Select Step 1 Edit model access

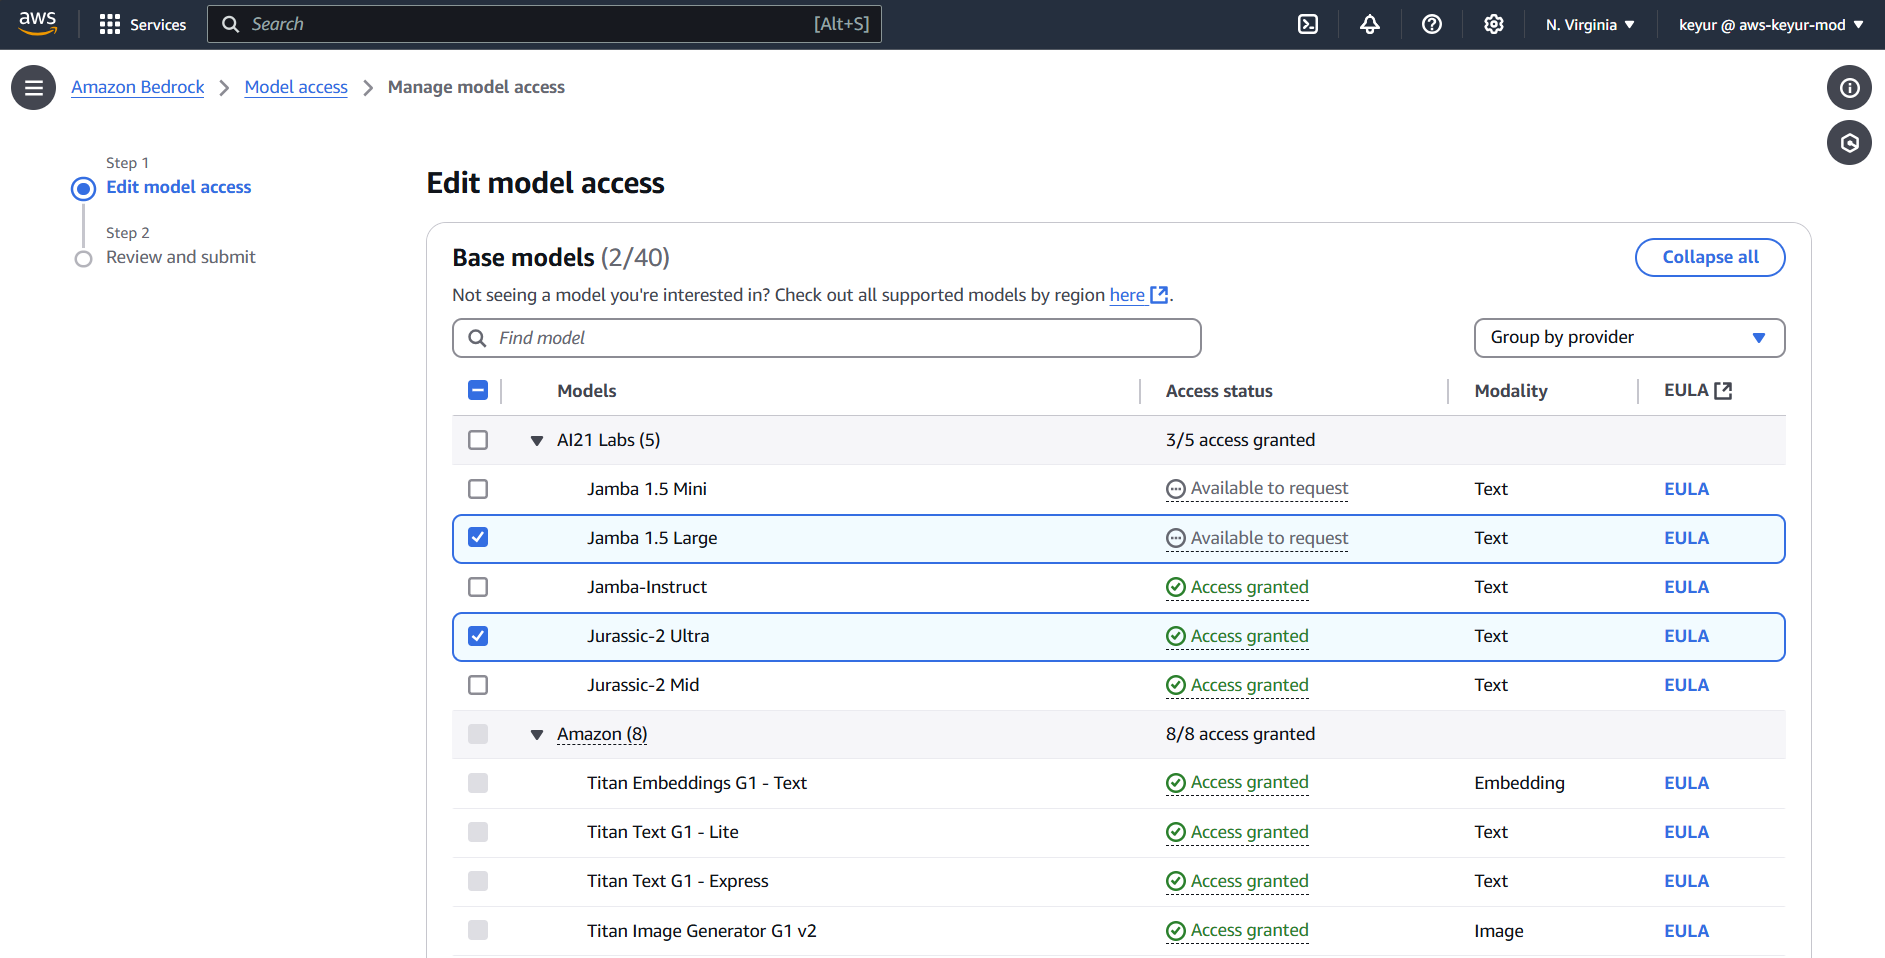pos(179,187)
